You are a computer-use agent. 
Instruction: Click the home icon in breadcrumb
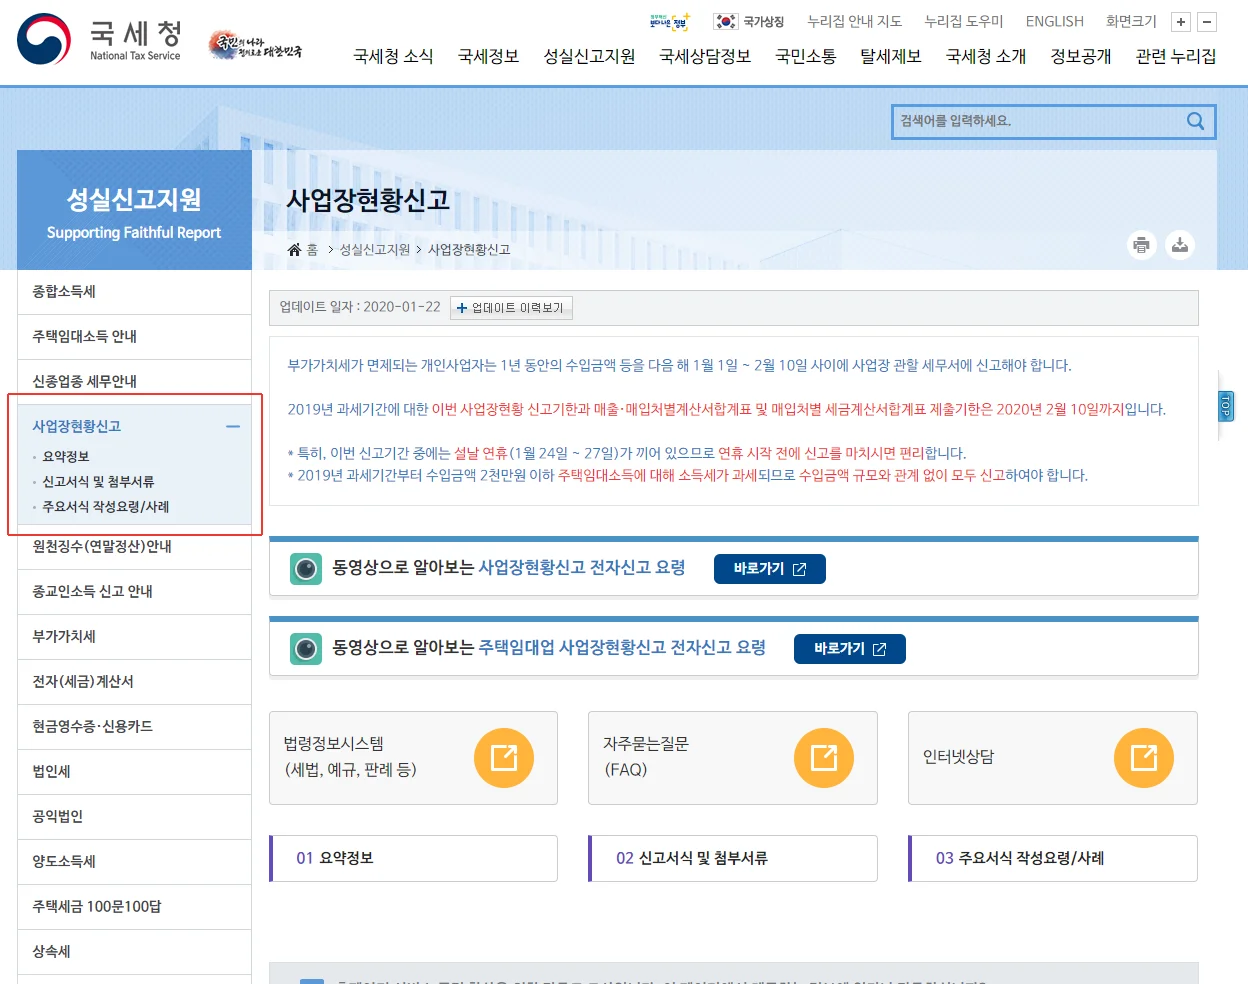[x=294, y=250]
